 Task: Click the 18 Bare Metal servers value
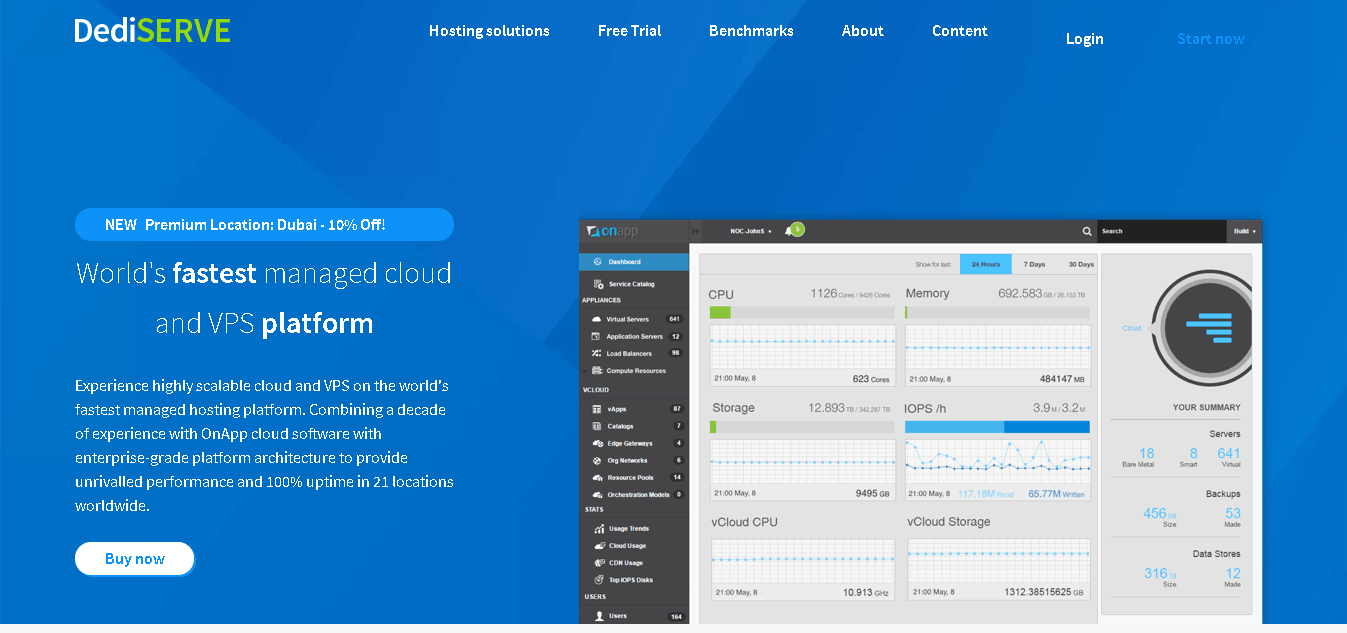pos(1146,453)
